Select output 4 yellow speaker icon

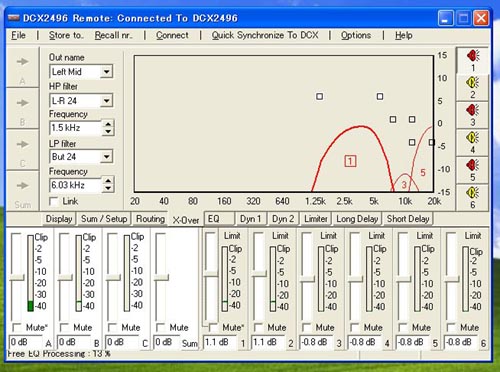pyautogui.click(x=473, y=137)
